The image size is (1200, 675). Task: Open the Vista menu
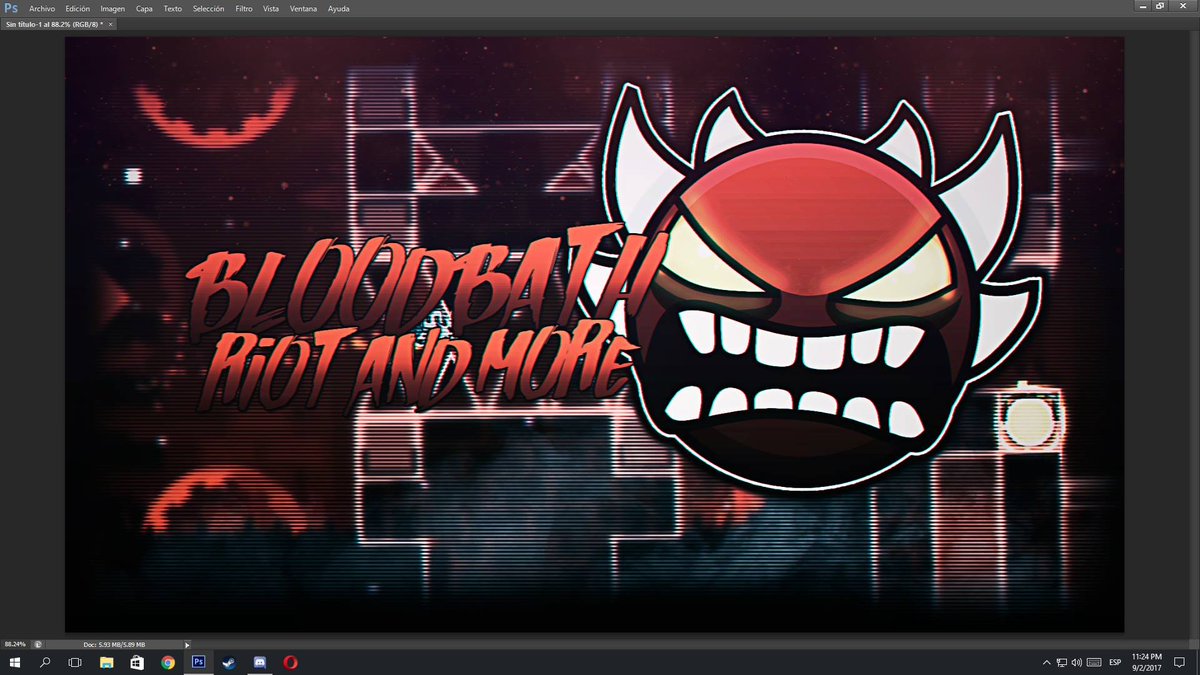tap(271, 8)
